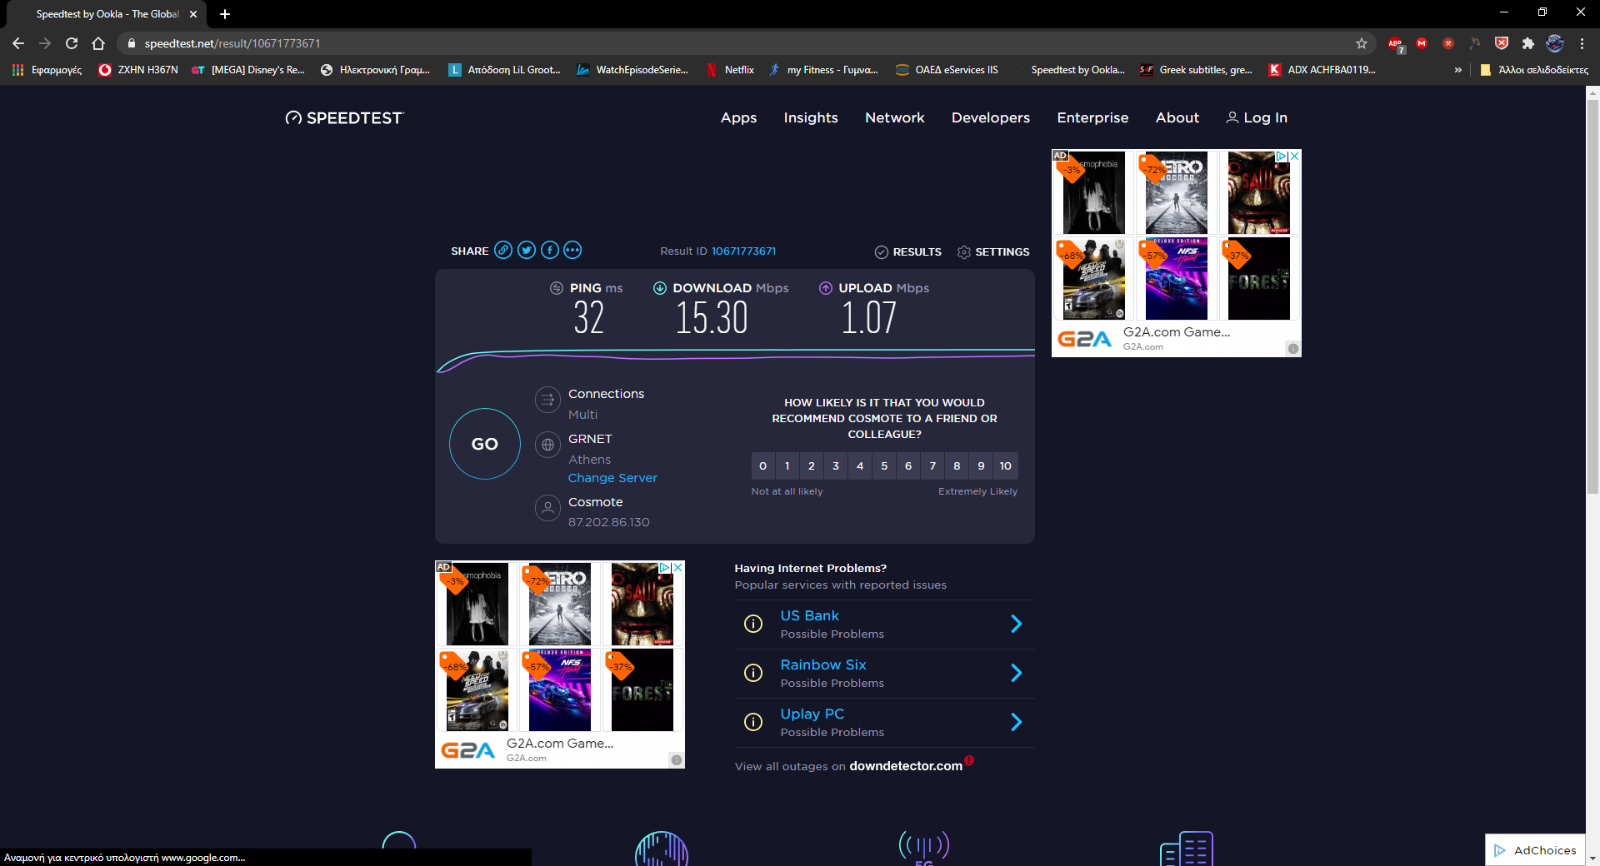Rate Cosmote recommendation score 0

[x=763, y=466]
